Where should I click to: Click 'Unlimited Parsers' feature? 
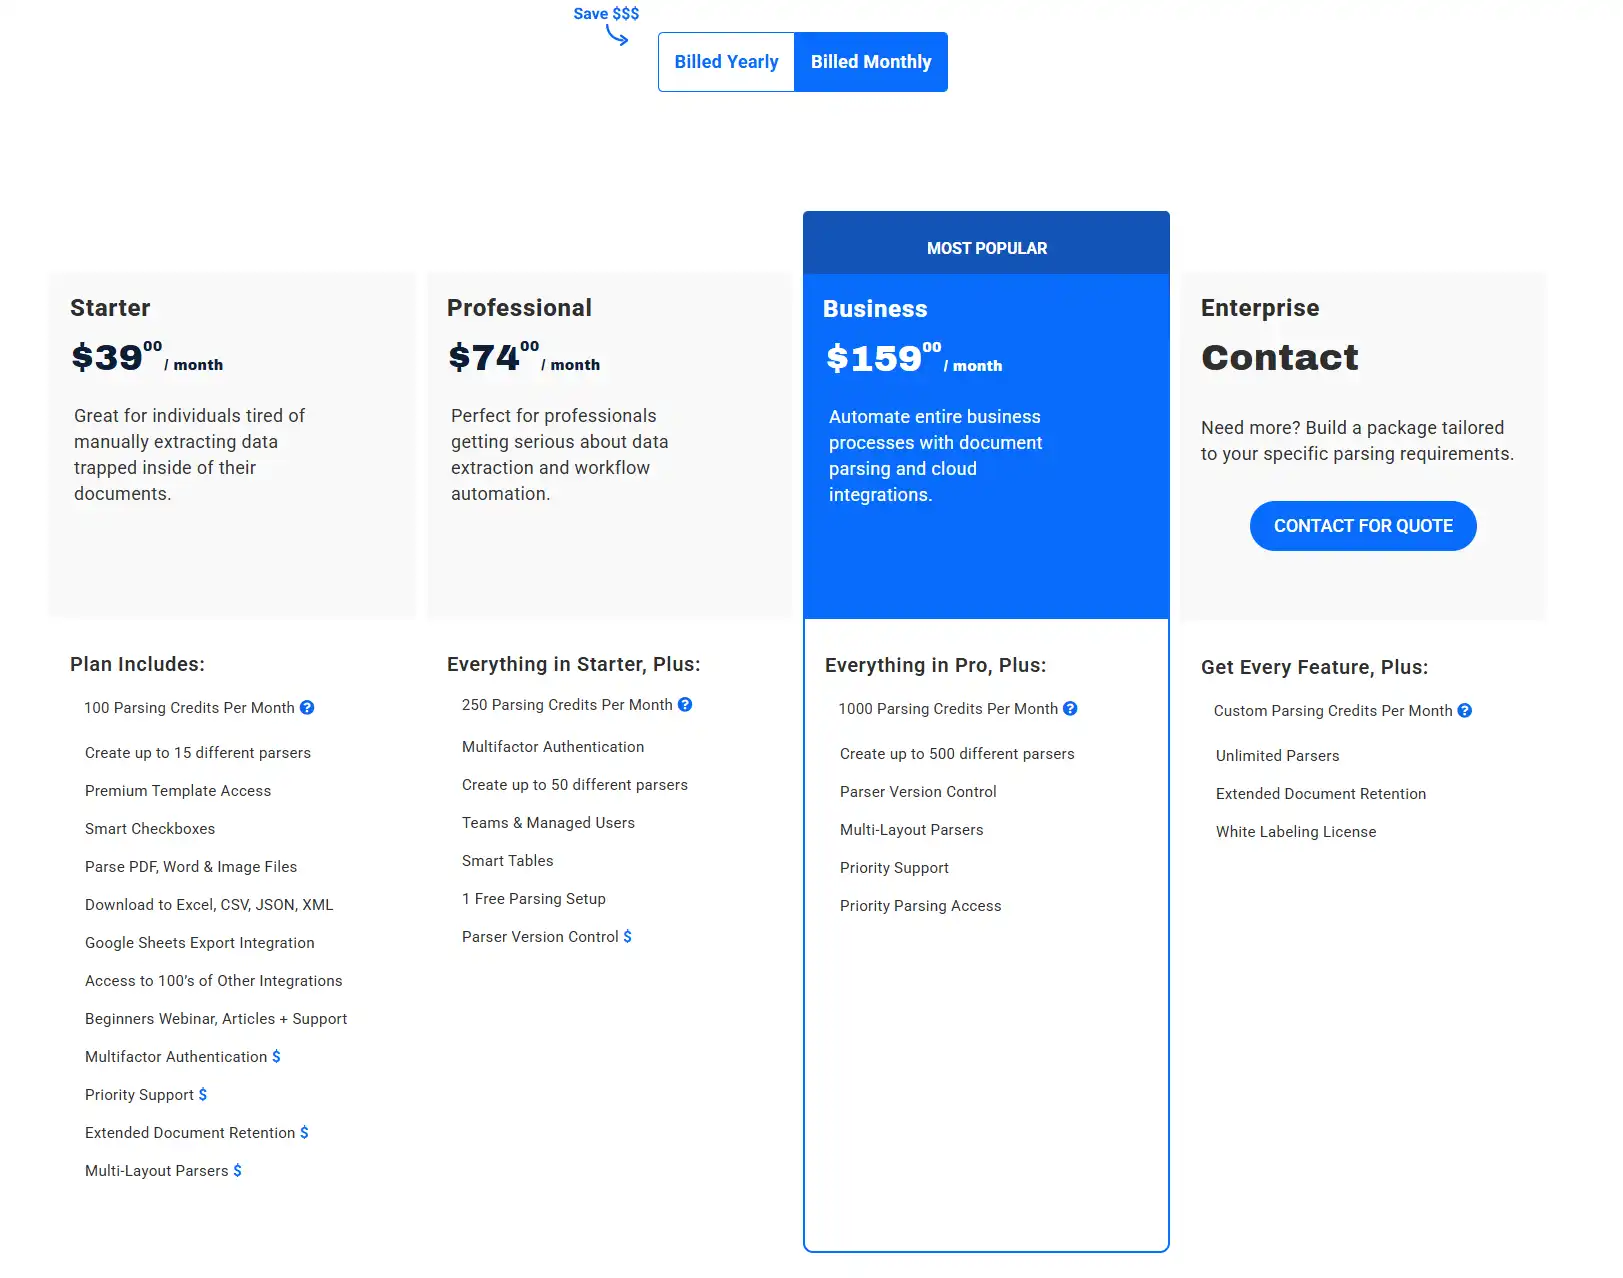click(x=1277, y=756)
